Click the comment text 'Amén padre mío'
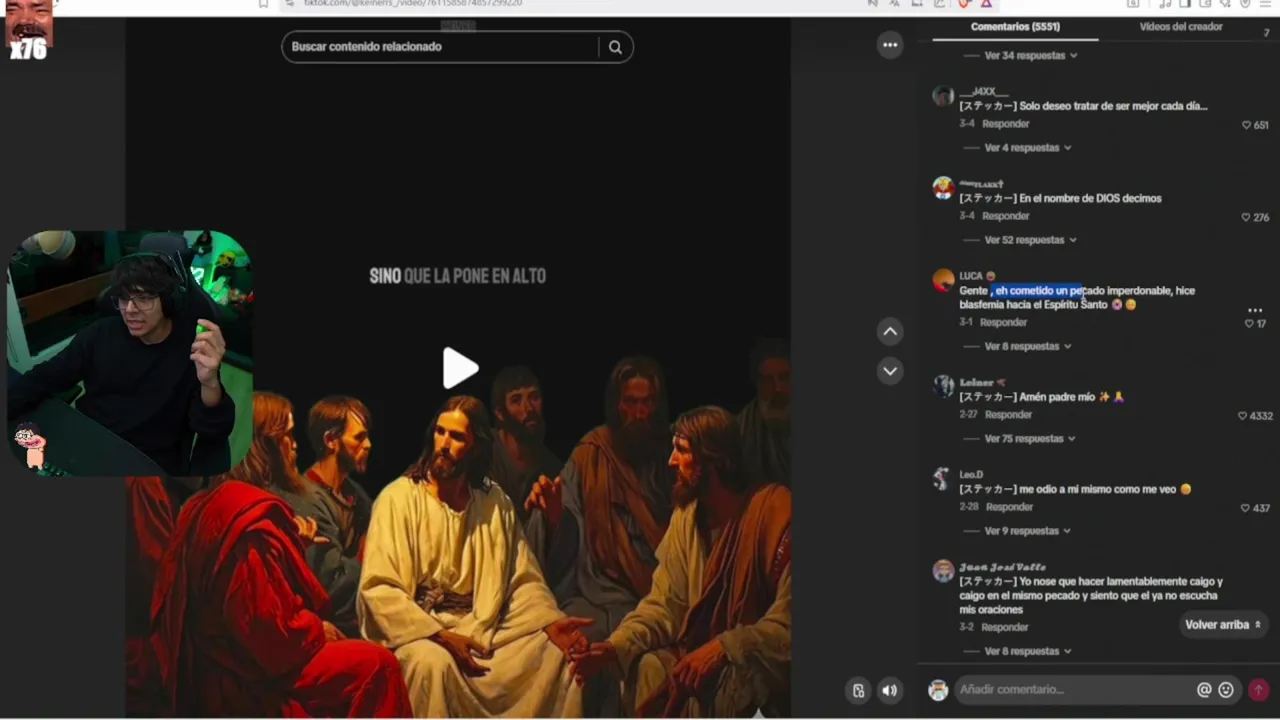Screen dimensions: 1280x720 point(1057,397)
